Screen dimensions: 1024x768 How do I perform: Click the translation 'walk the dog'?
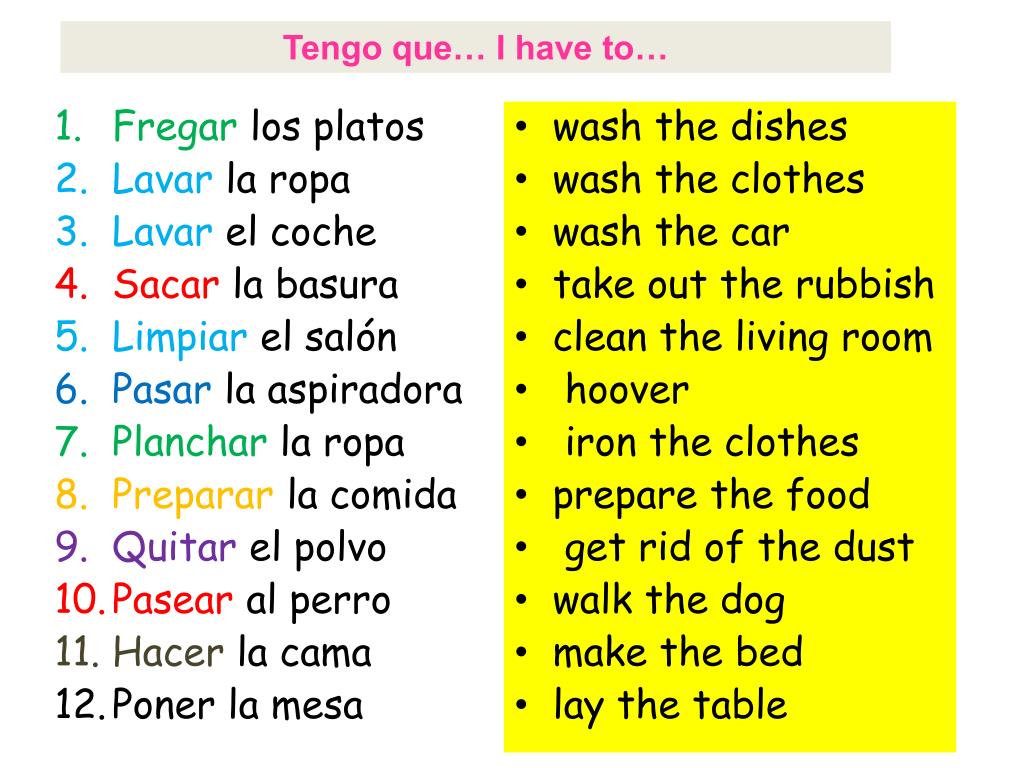point(669,601)
